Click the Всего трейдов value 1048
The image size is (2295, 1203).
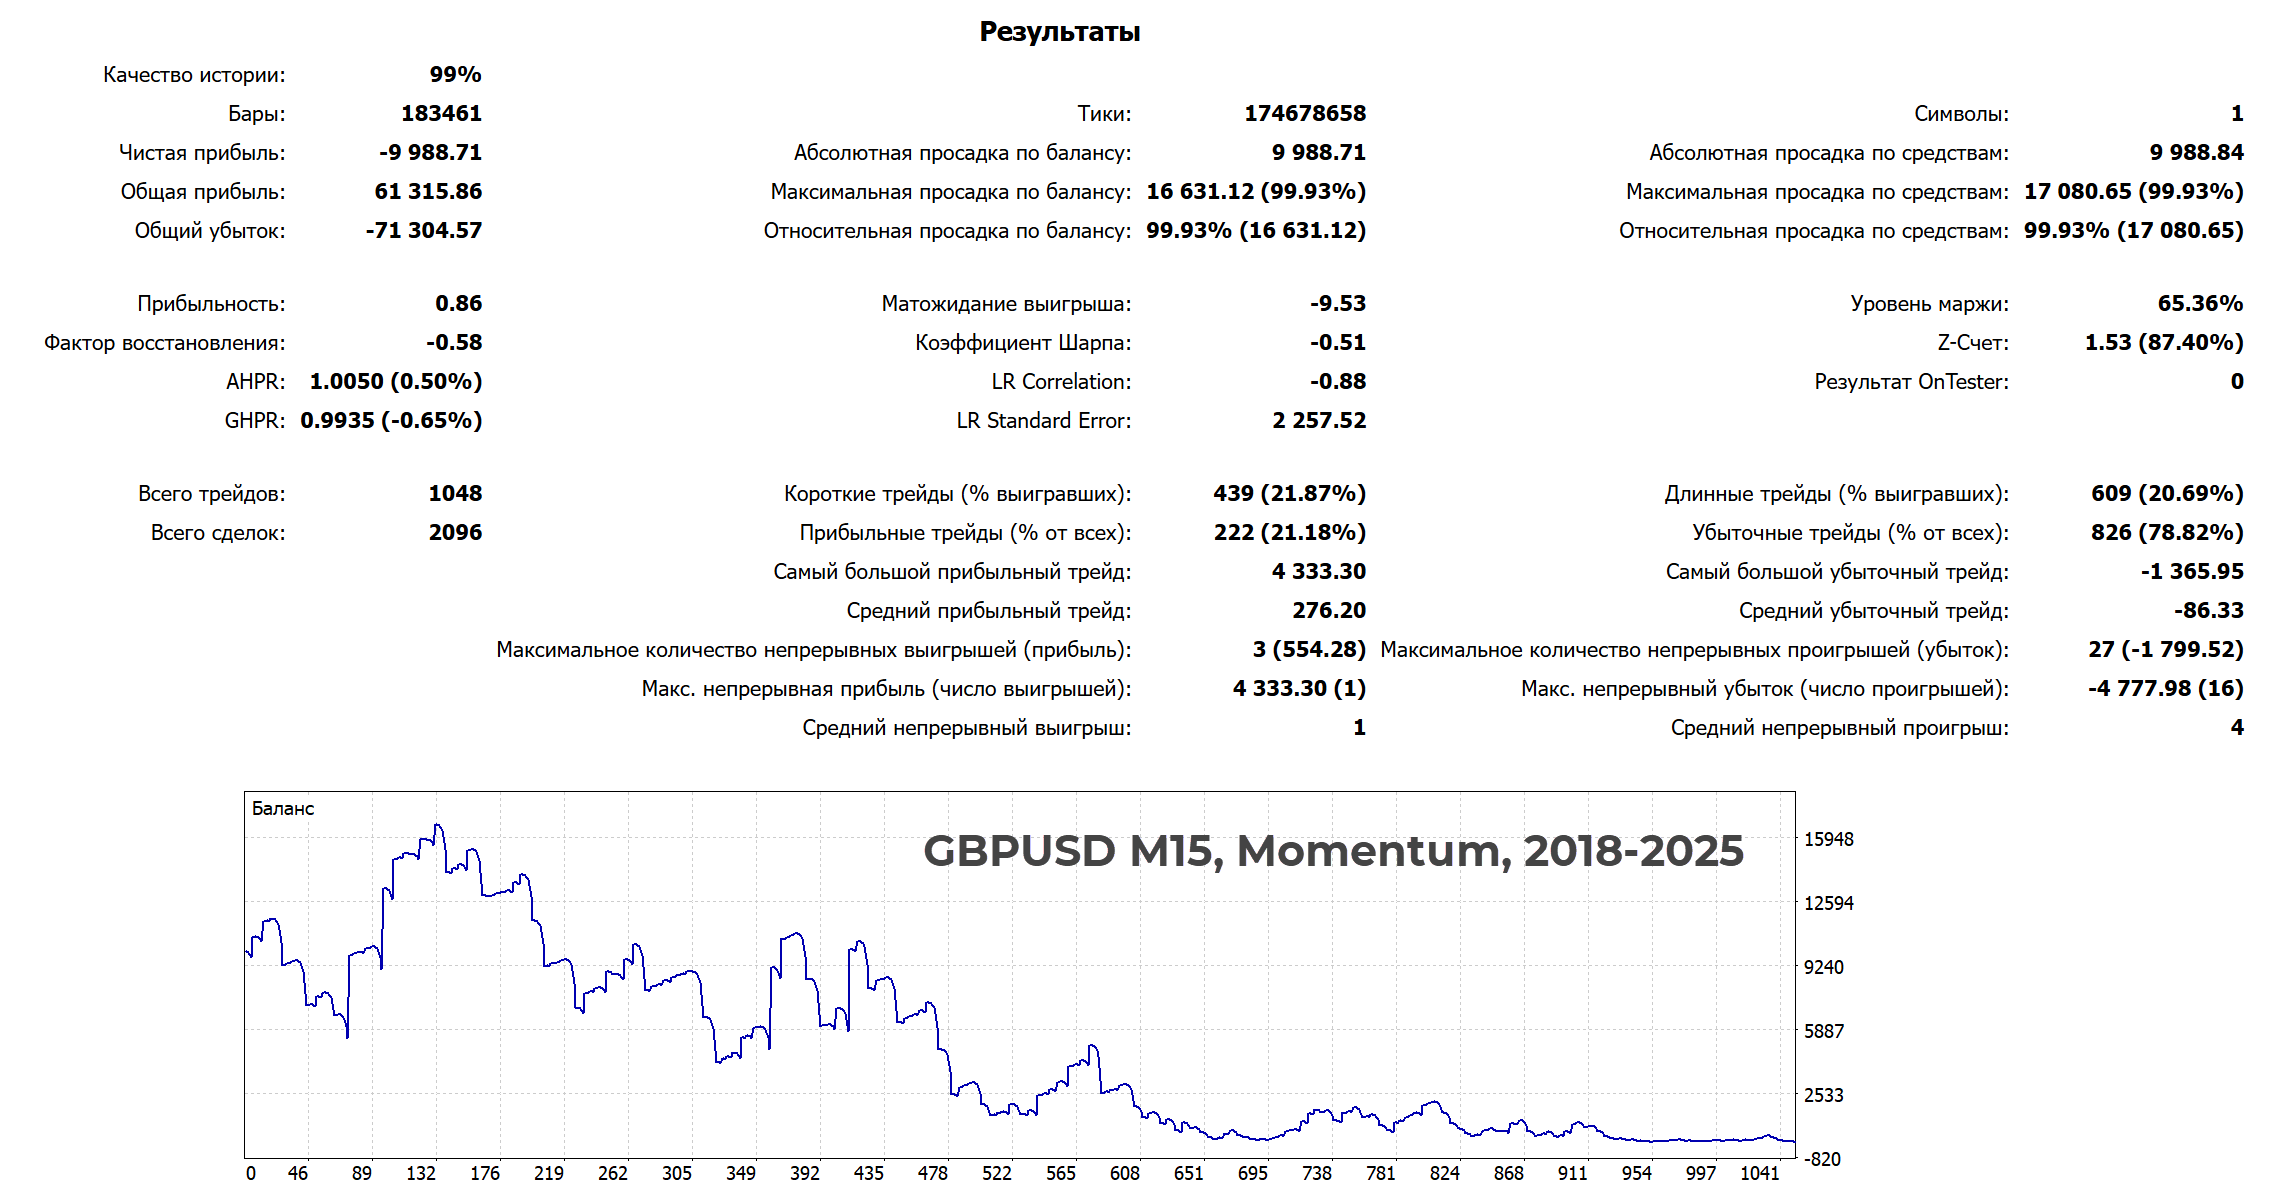pyautogui.click(x=455, y=493)
